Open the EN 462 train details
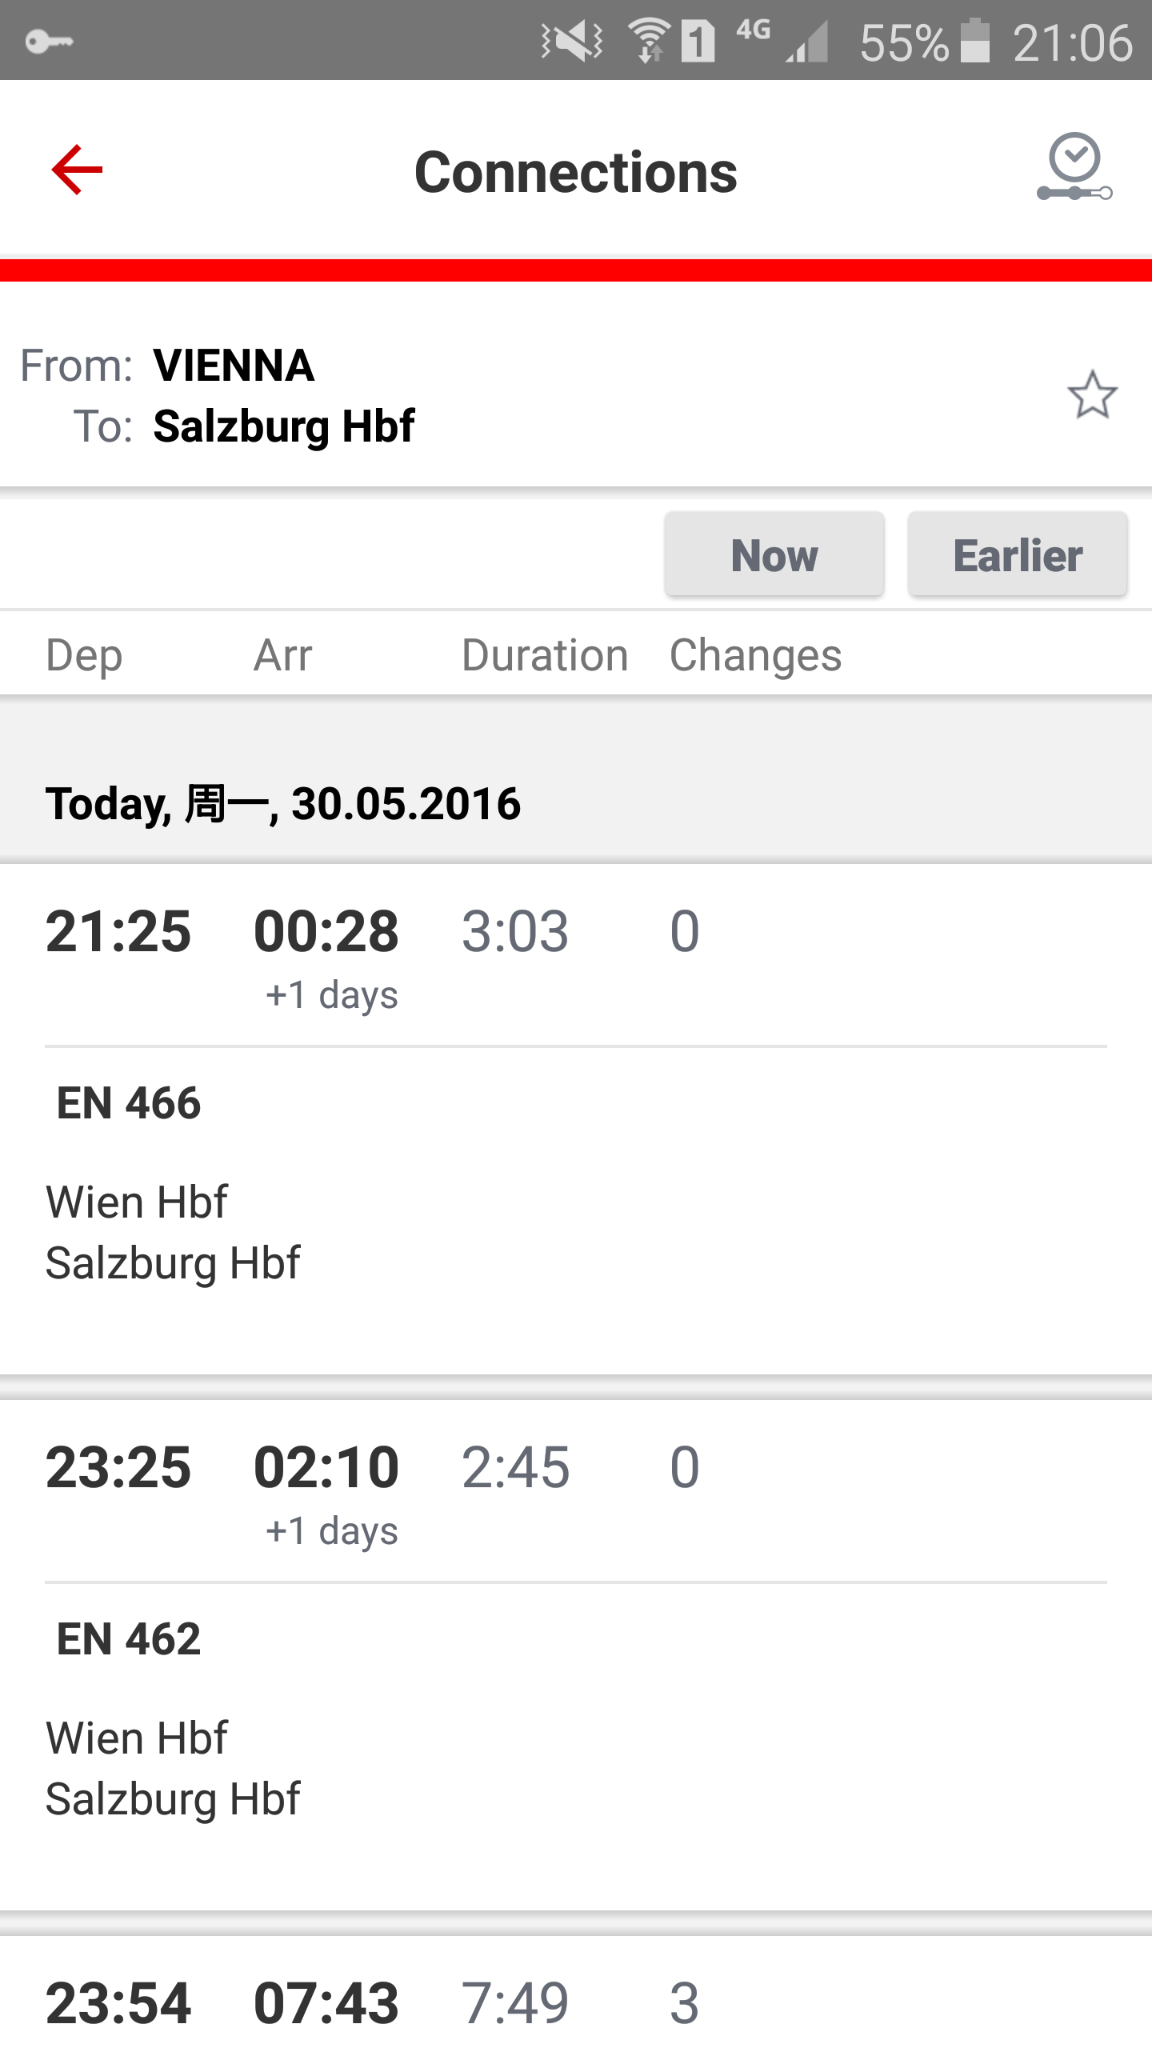Screen dimensions: 1152x2048 click(x=129, y=1640)
